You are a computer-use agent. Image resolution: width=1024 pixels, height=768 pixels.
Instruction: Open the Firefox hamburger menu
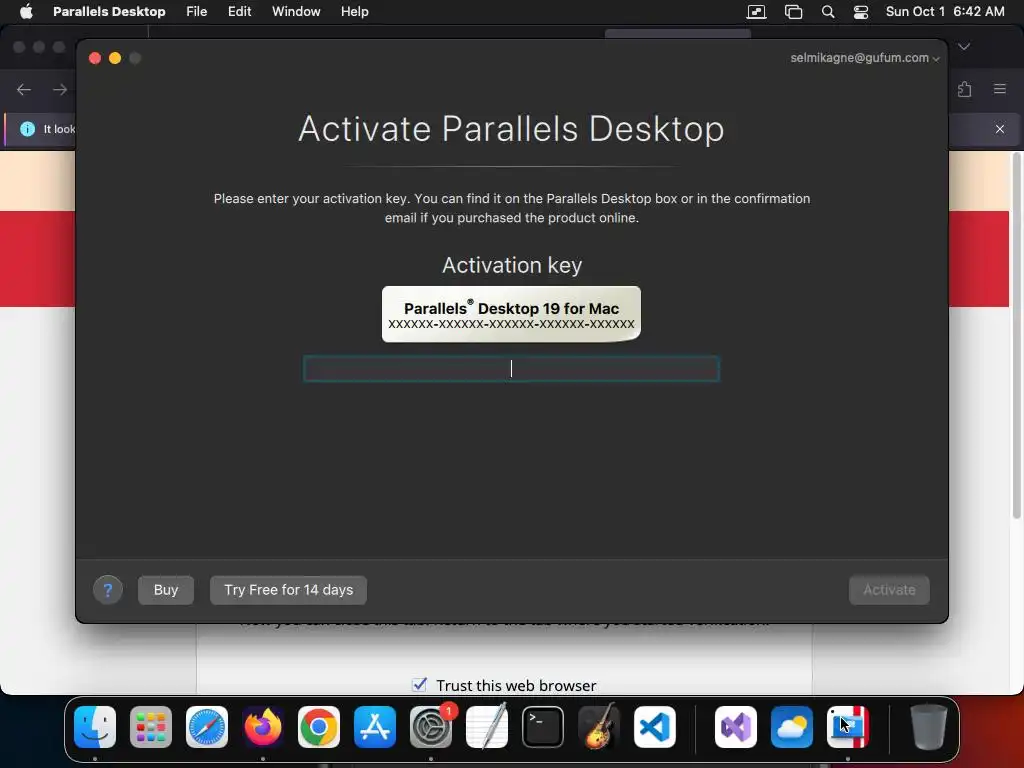[x=999, y=89]
